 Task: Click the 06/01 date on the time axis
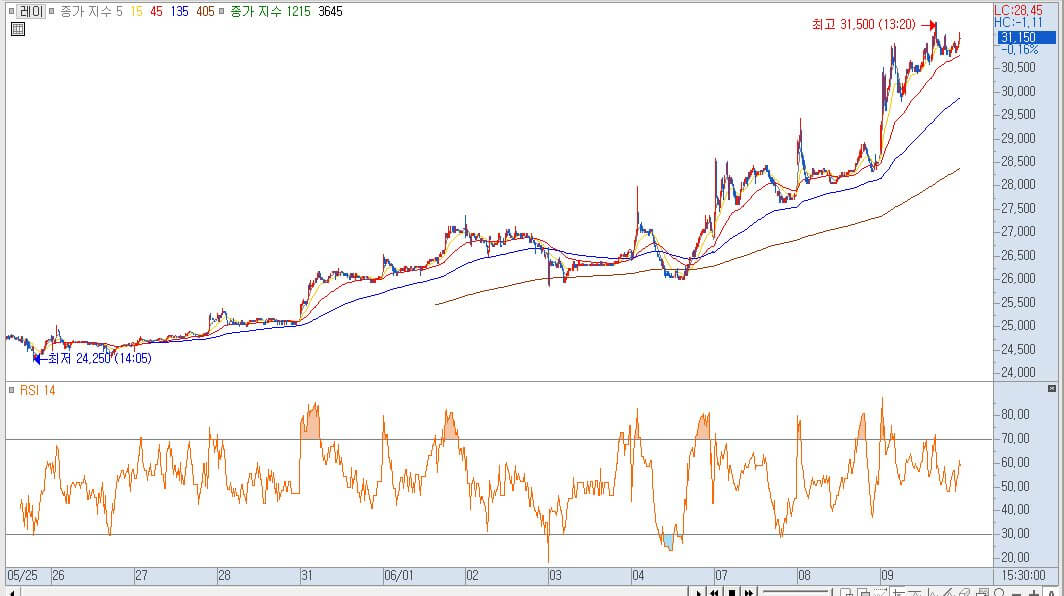coord(398,576)
